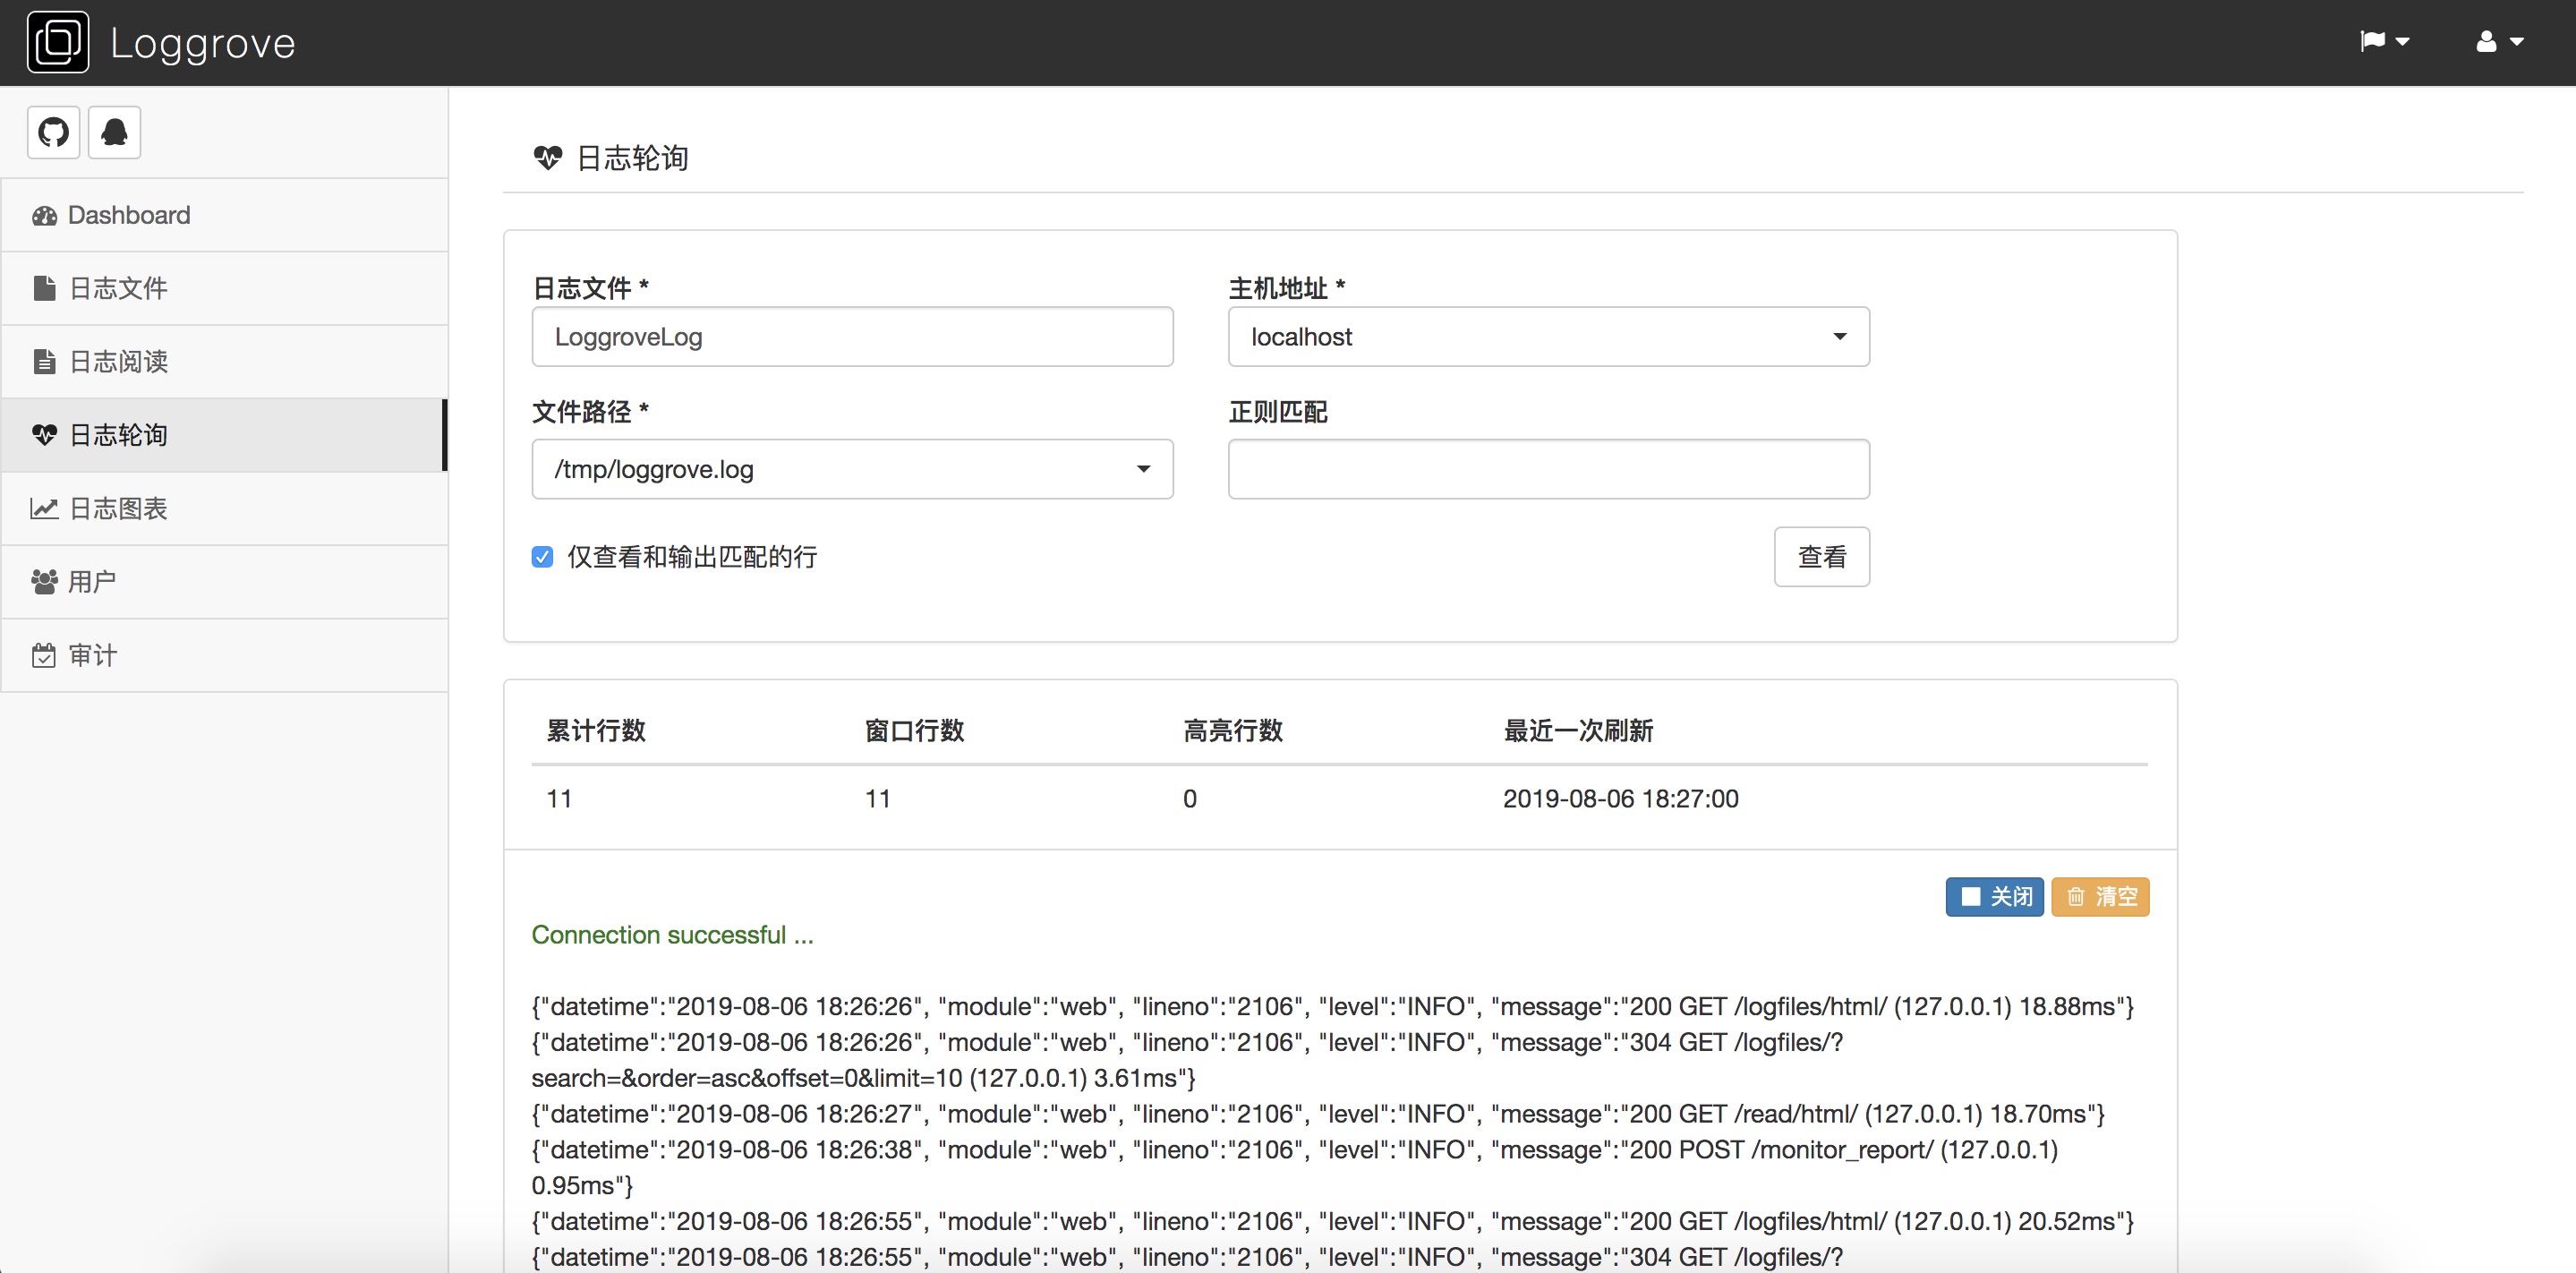Click the log line with /read/html/ 18.70ms
The height and width of the screenshot is (1273, 2576).
point(1318,1114)
